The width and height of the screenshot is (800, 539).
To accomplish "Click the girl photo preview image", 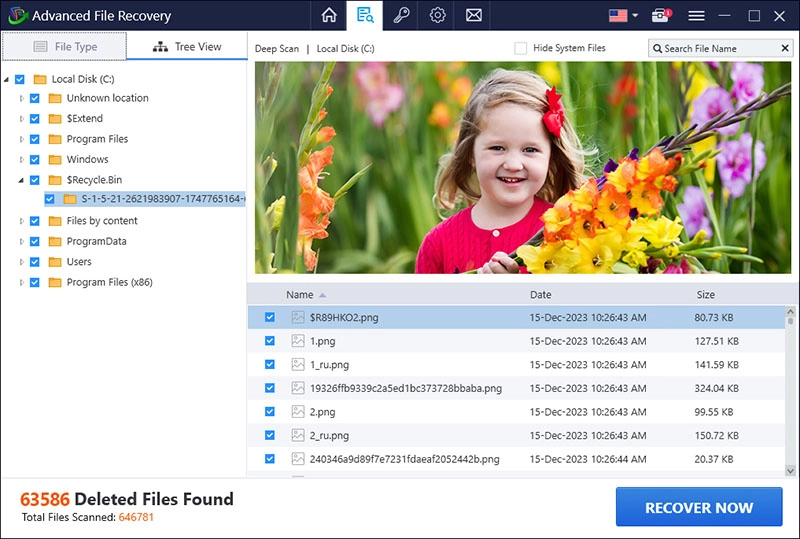I will (x=522, y=168).
